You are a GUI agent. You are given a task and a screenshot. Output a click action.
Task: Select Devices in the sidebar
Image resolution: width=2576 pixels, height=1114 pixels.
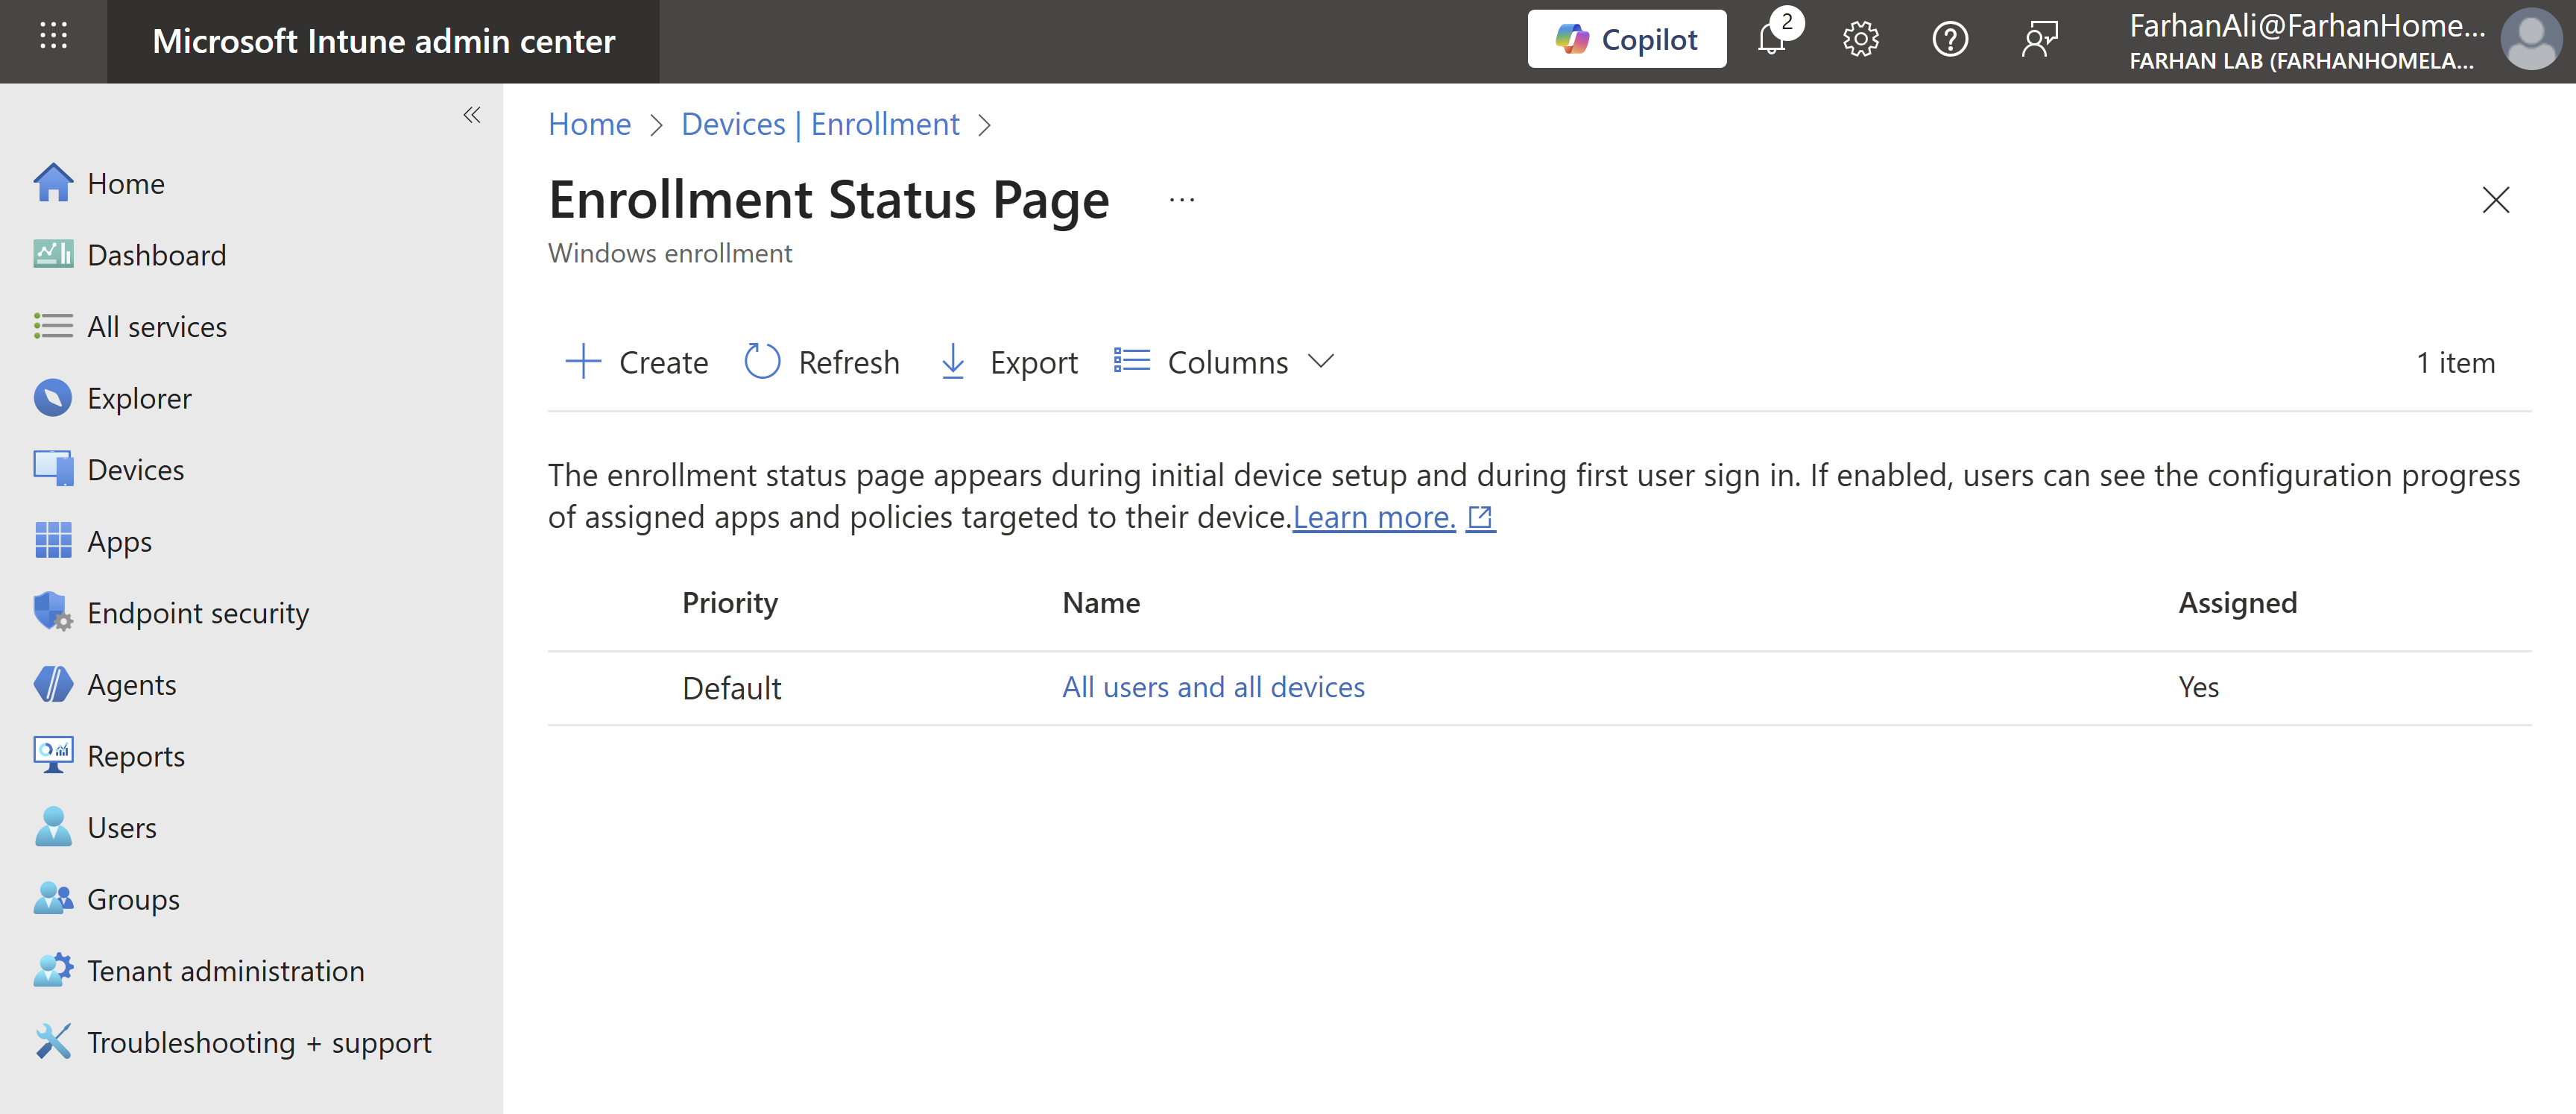135,470
